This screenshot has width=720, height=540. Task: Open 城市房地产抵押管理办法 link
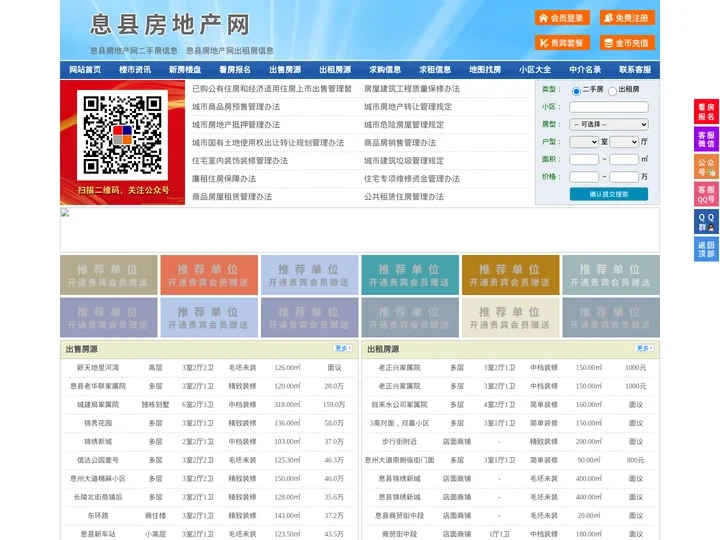236,124
